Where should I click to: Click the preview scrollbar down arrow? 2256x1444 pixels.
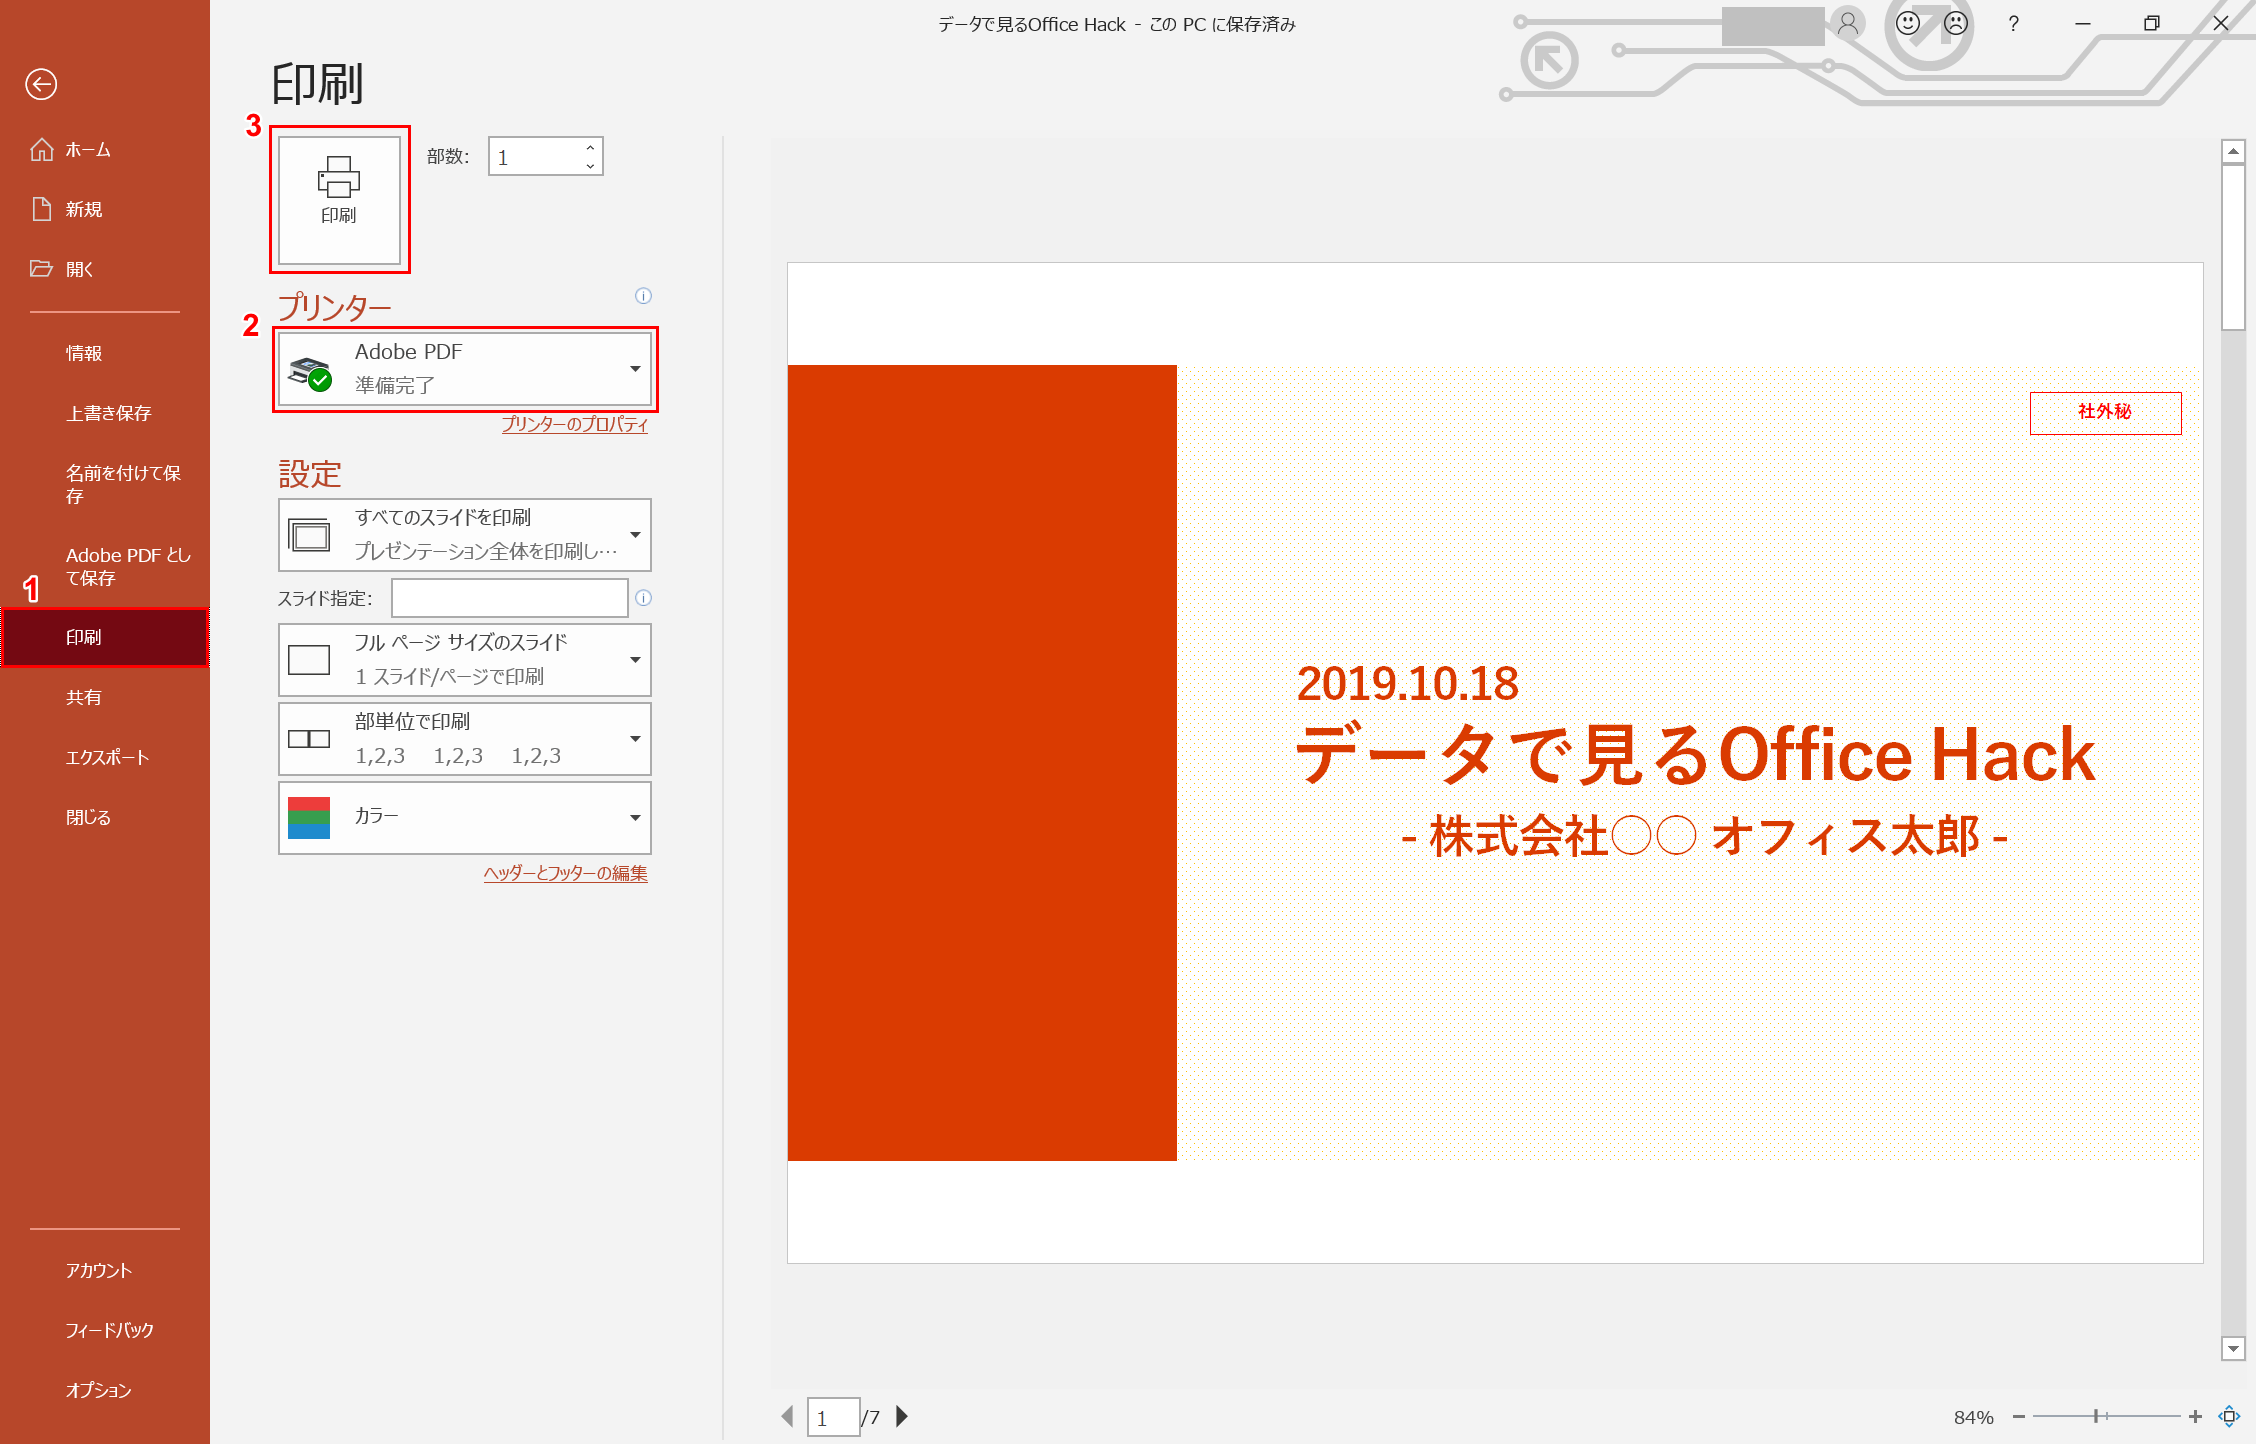pos(2233,1349)
